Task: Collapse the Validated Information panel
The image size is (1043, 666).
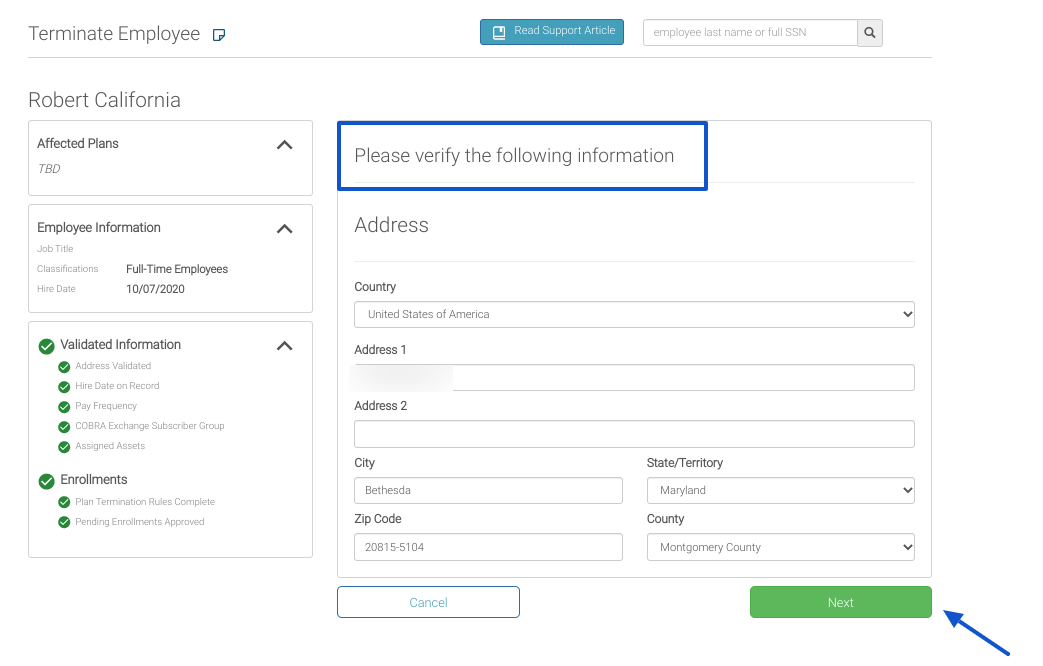Action: (284, 346)
